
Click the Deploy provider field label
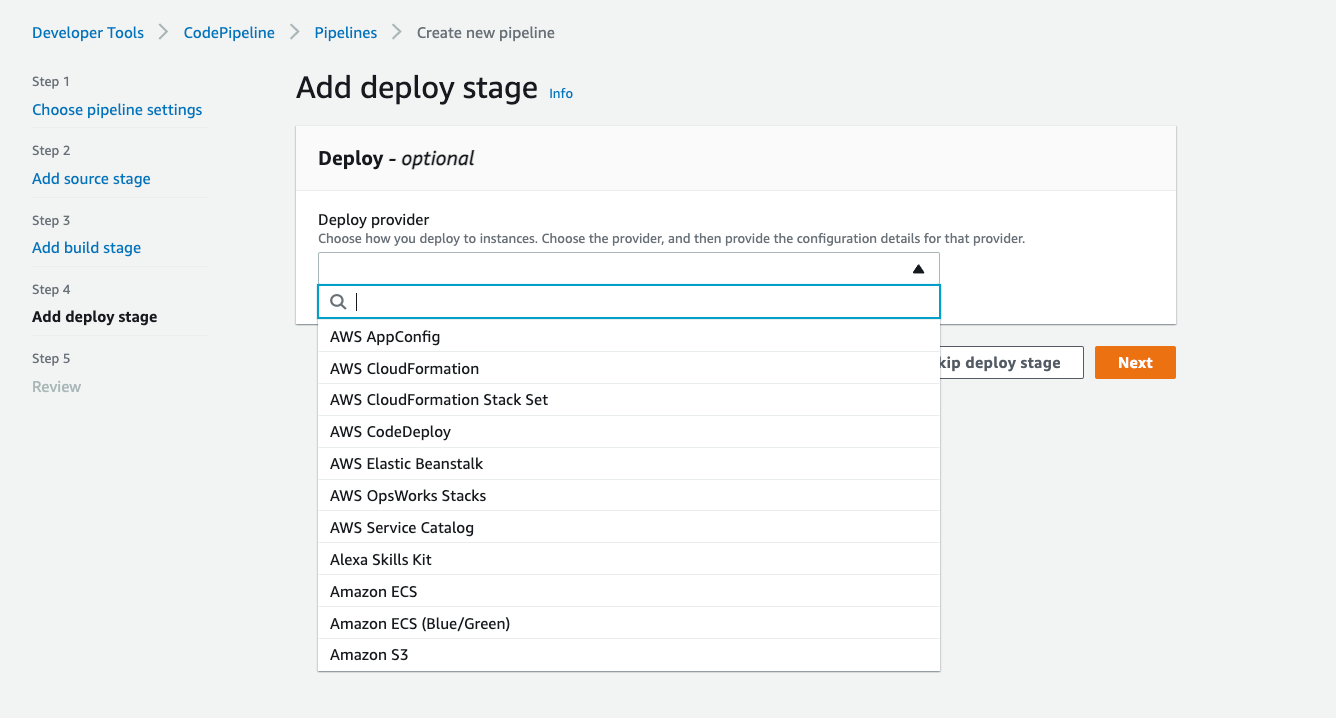tap(373, 220)
